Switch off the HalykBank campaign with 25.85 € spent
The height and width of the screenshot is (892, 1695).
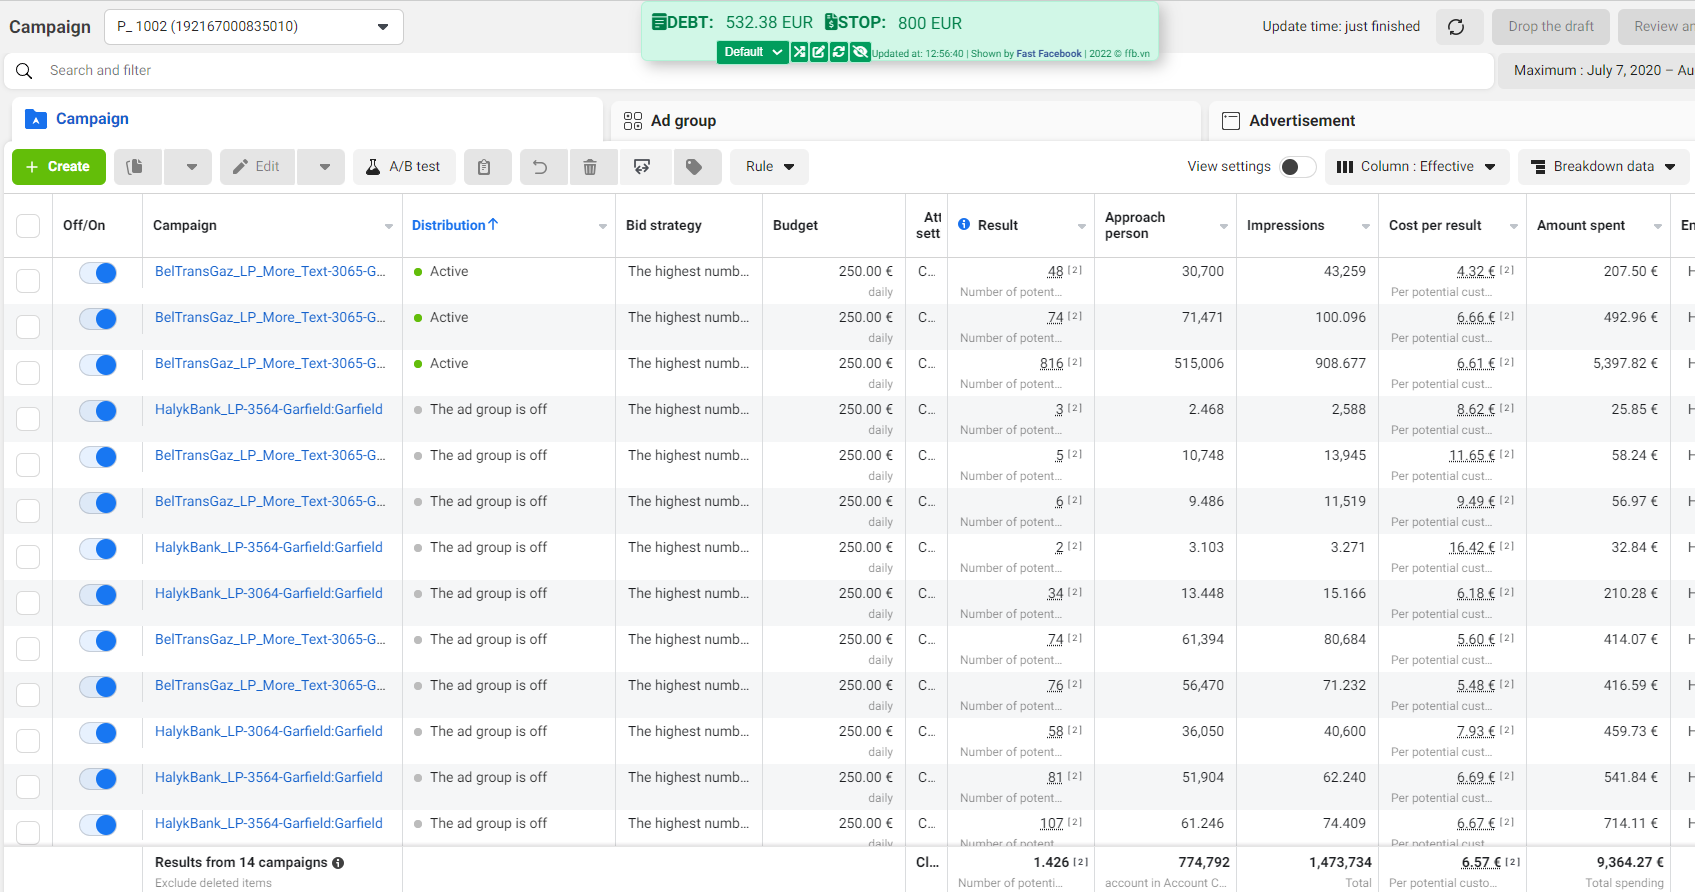[98, 411]
